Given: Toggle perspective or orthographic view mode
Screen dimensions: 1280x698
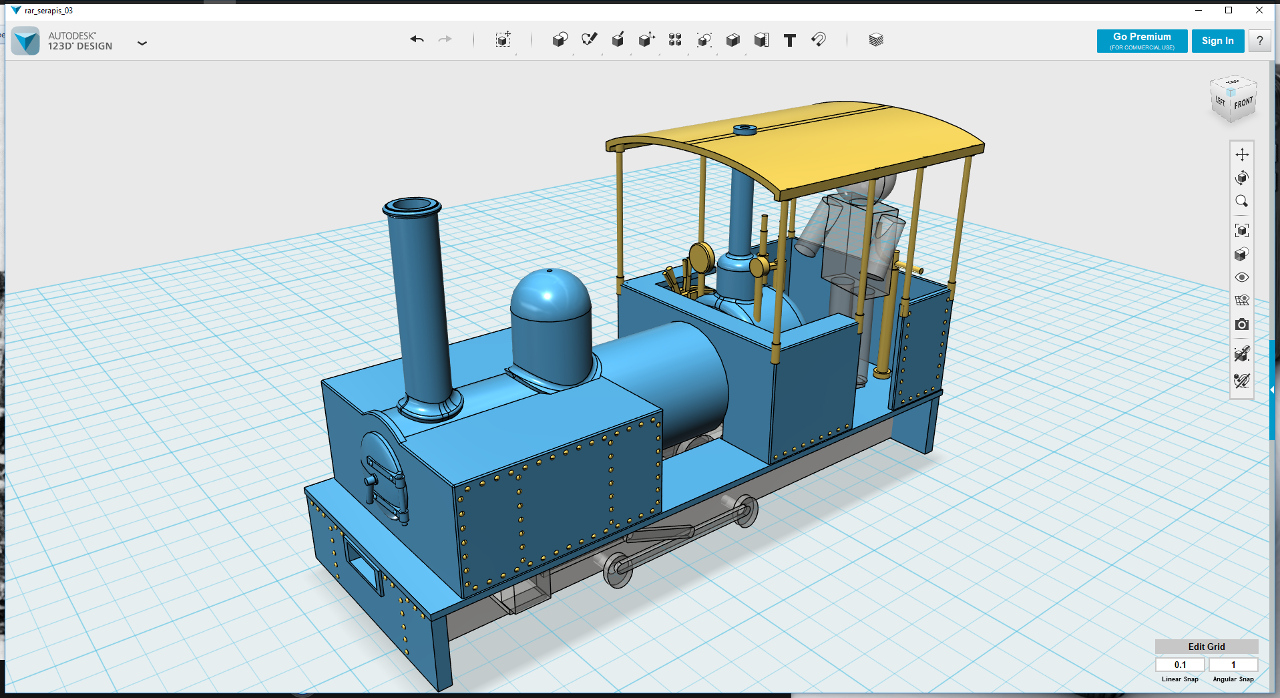Looking at the screenshot, I should click(1242, 254).
